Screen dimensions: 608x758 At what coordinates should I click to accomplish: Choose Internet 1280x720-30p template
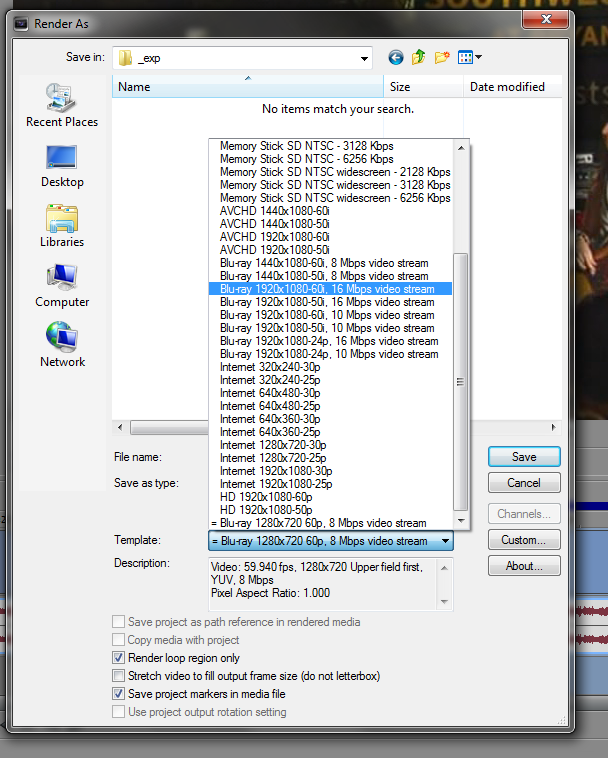click(x=330, y=445)
